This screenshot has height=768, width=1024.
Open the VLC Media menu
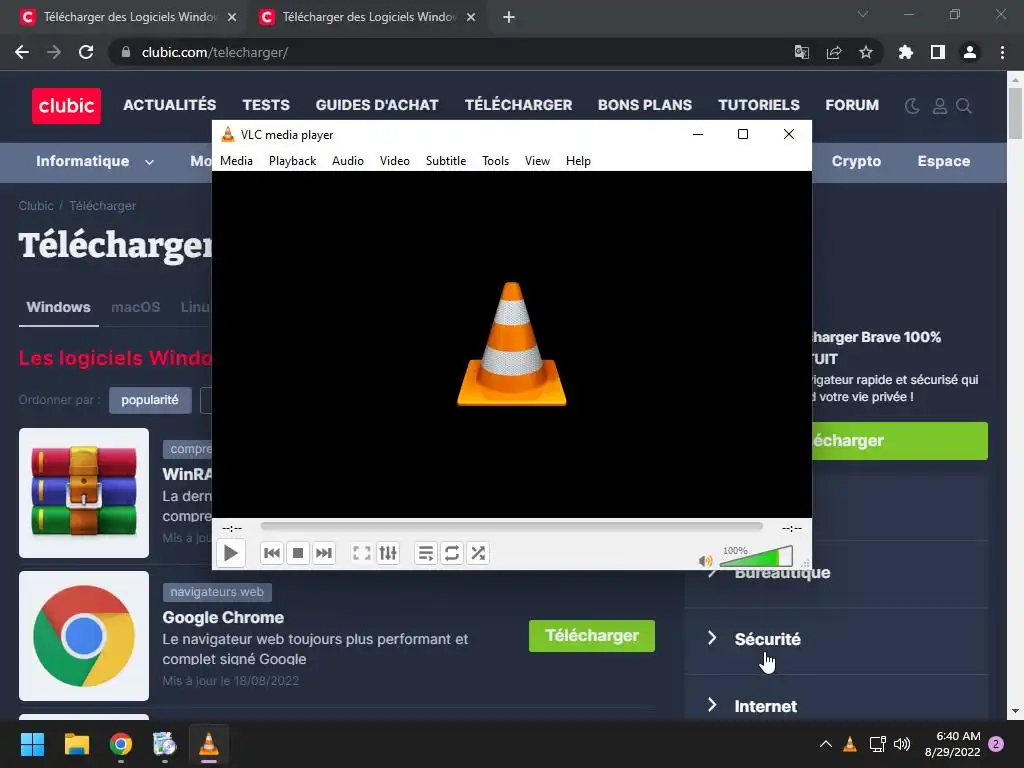tap(236, 161)
